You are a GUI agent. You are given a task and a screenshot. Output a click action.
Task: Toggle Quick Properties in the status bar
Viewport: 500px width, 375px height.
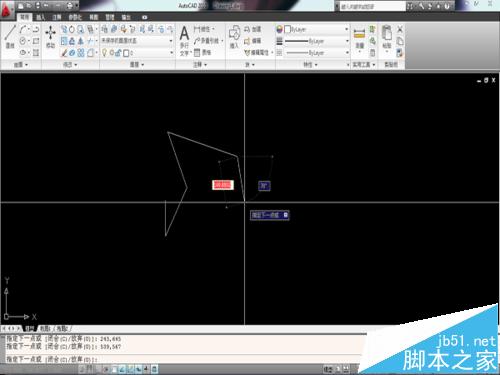pos(155,369)
